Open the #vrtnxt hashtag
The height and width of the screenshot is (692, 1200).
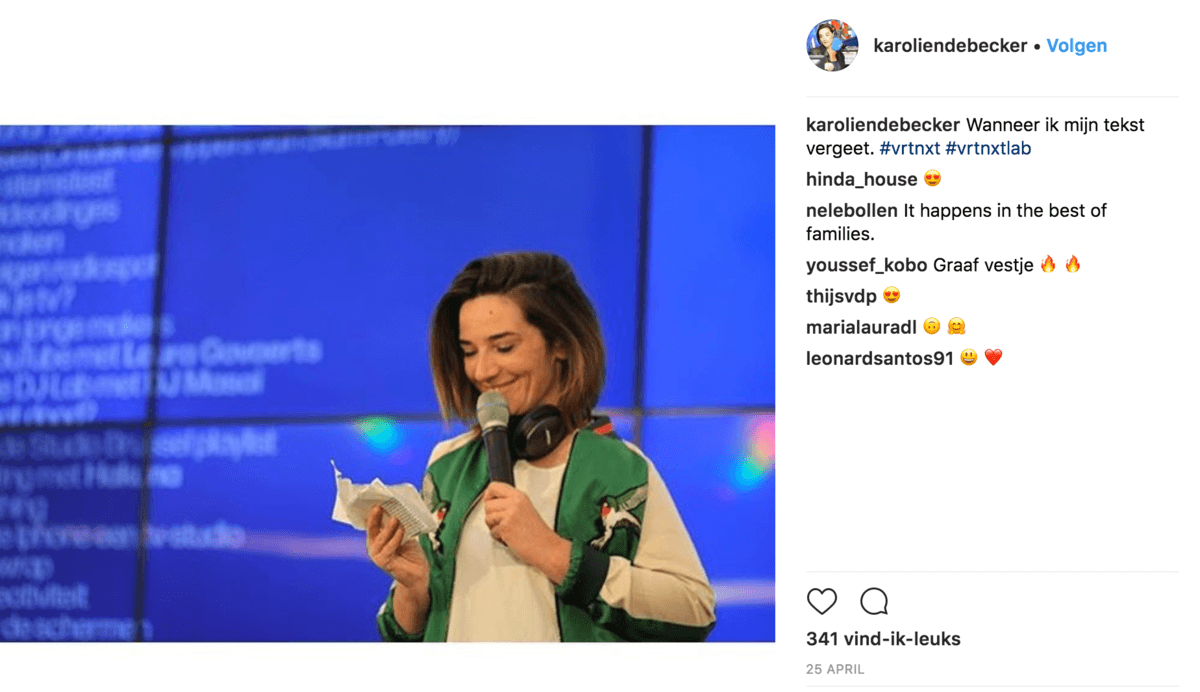click(x=910, y=148)
